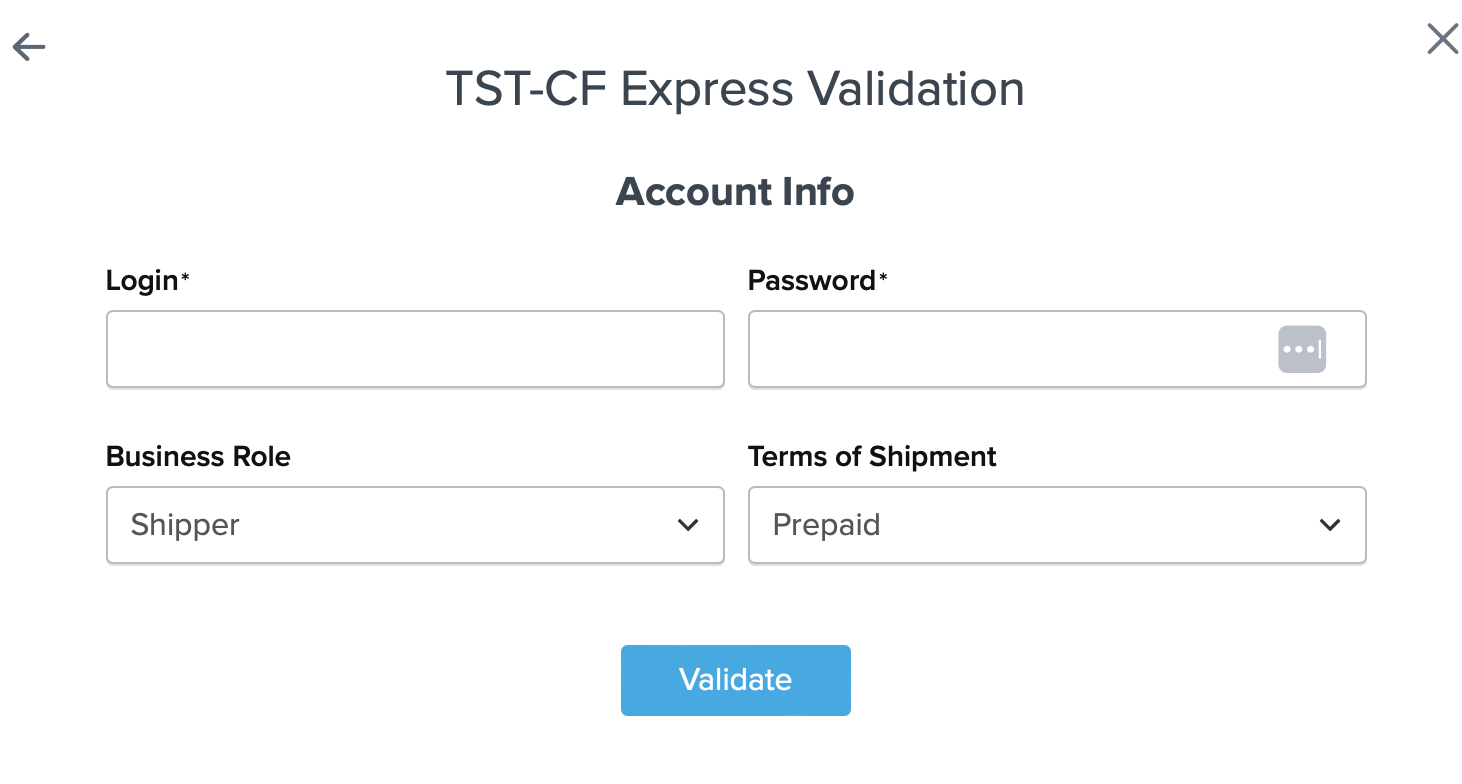
Task: Click the selected value Prepaid
Action: pos(826,525)
